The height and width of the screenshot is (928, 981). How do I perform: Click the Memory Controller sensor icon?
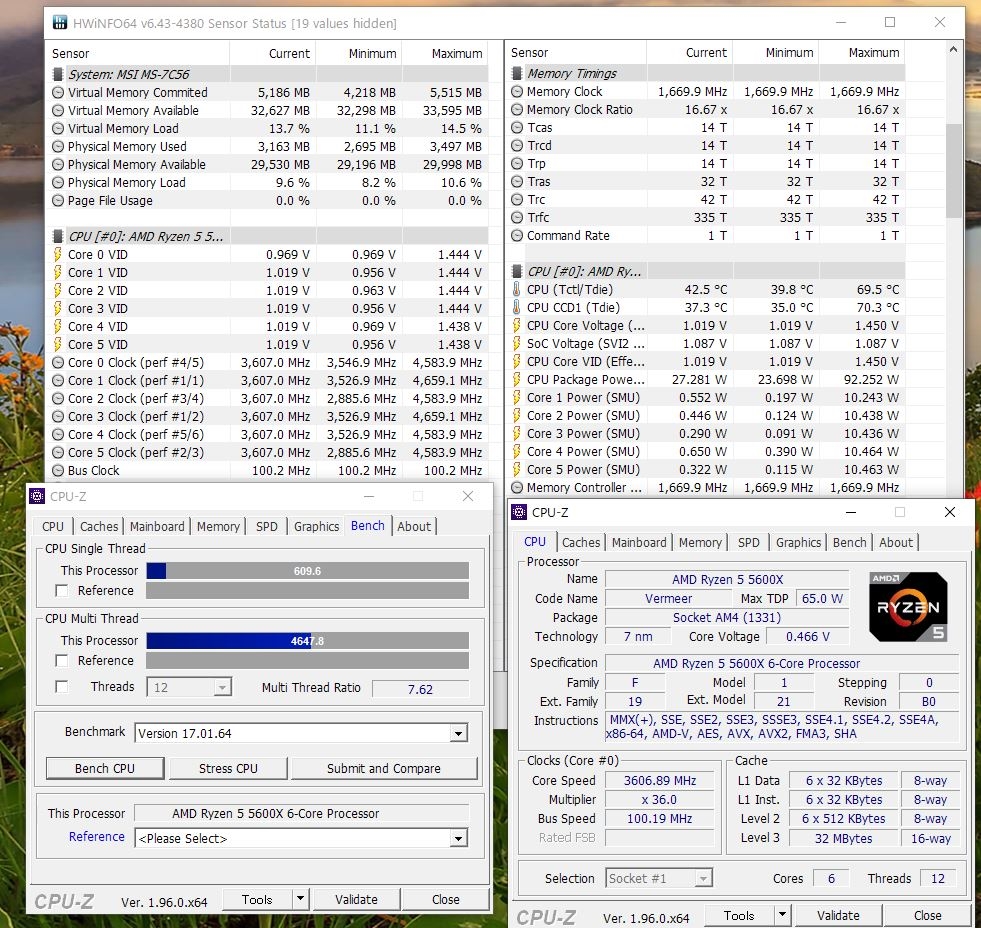pyautogui.click(x=517, y=488)
